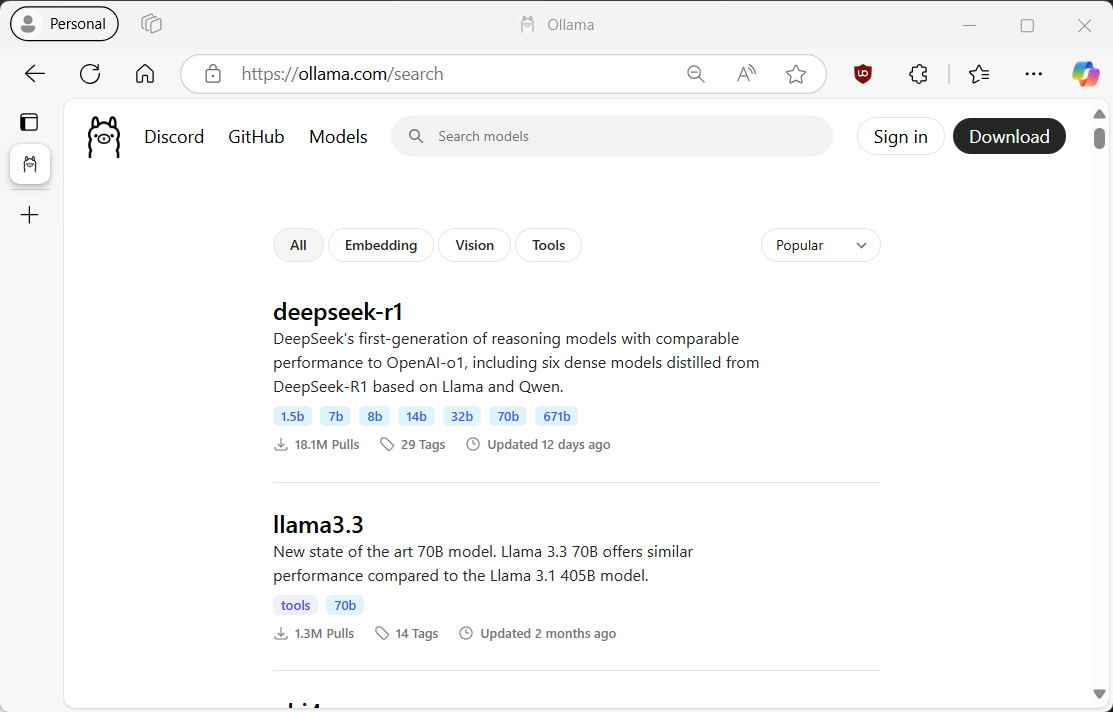Select the 1.5b tag of deepseek-r1
This screenshot has width=1113, height=712.
[x=292, y=417]
